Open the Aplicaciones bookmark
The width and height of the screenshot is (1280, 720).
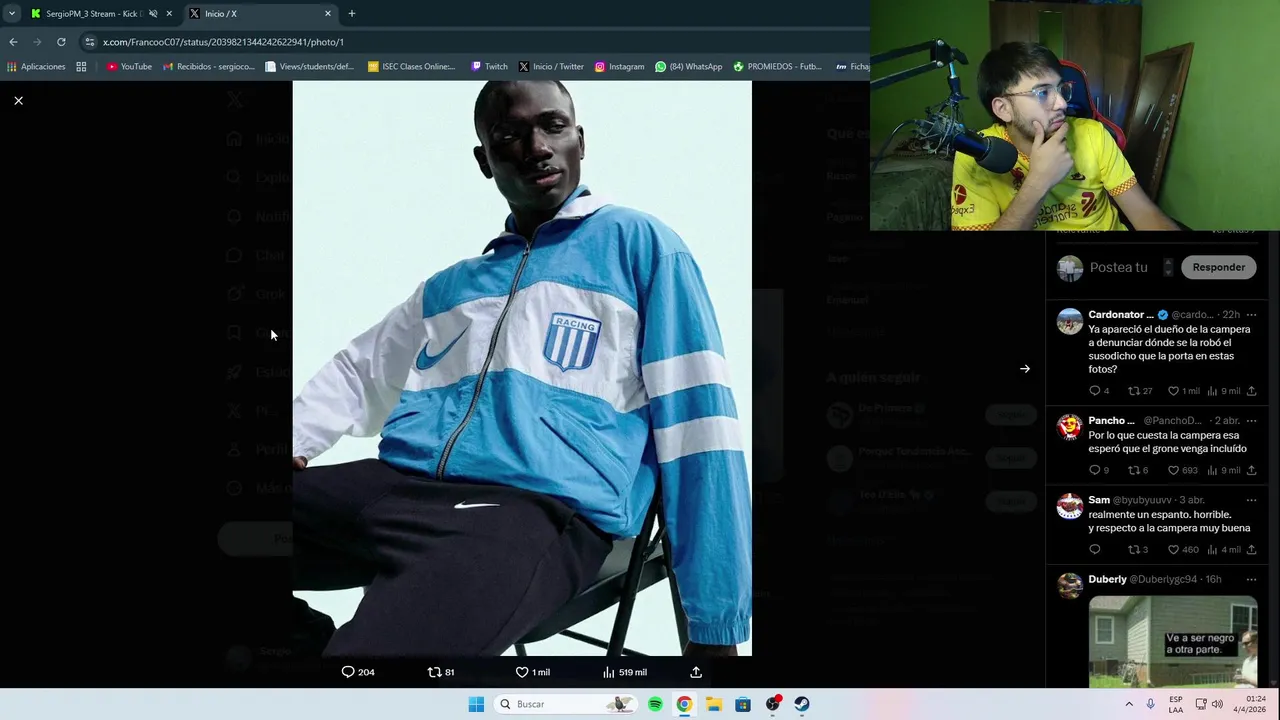coord(36,67)
